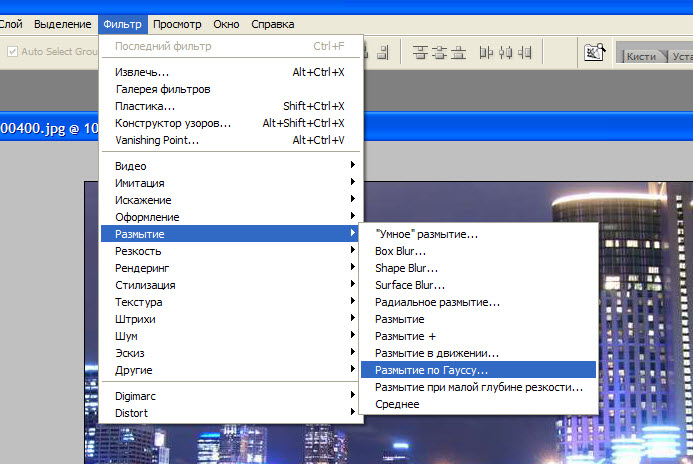This screenshot has height=464, width=693.
Task: Choose the Пластика... filter
Action: tap(230, 106)
